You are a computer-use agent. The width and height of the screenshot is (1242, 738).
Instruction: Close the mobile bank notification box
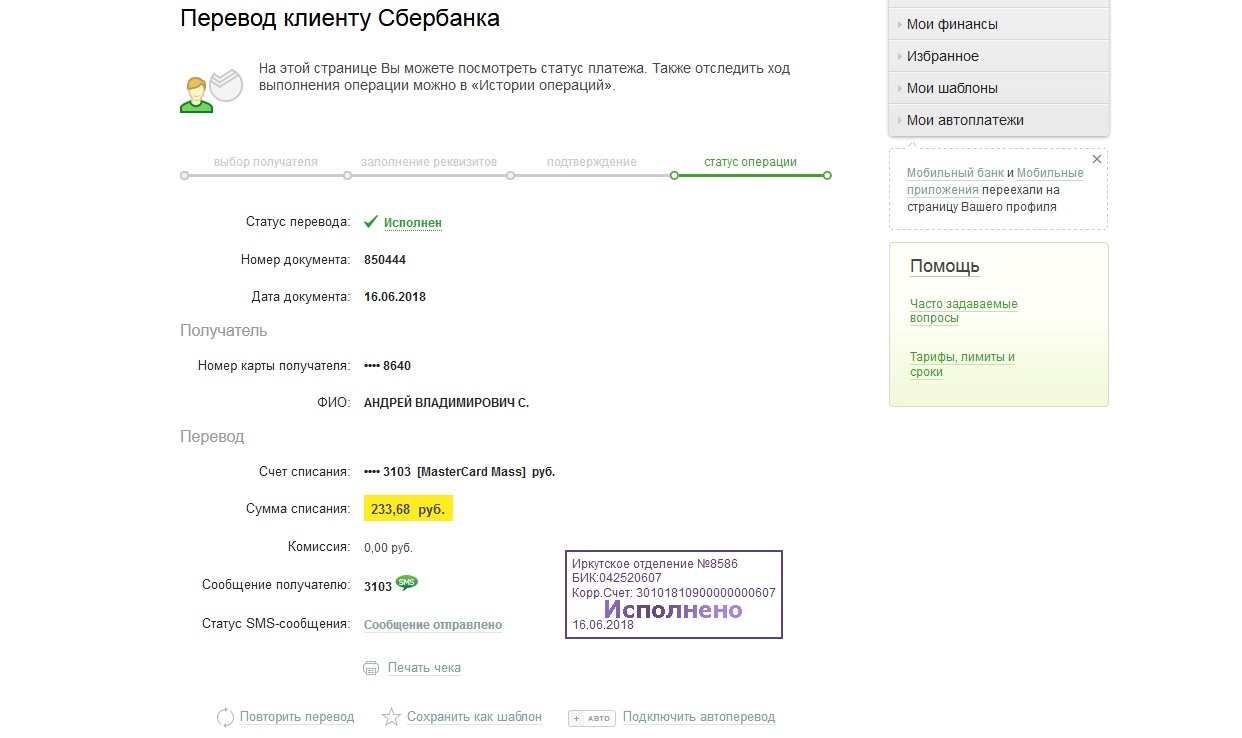click(x=1097, y=159)
